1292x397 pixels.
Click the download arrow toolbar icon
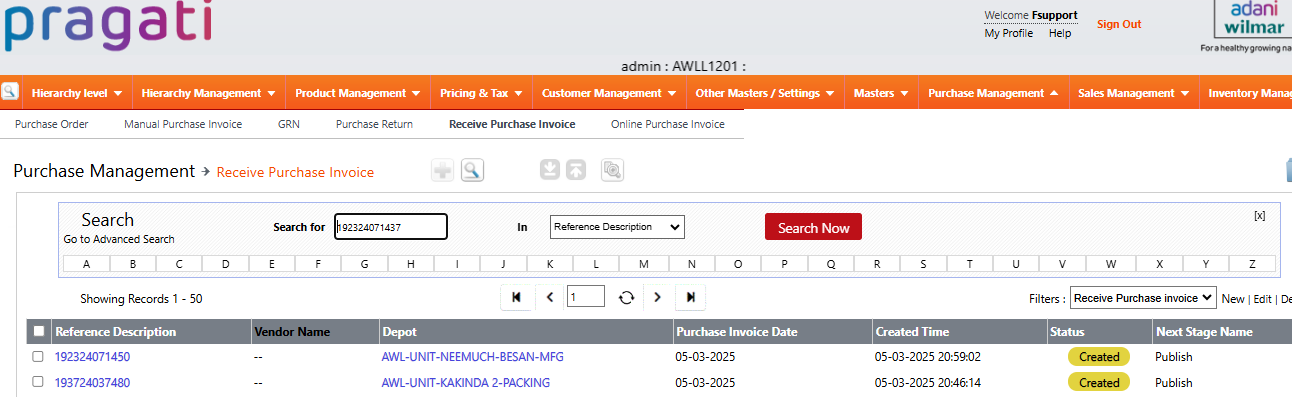point(549,170)
